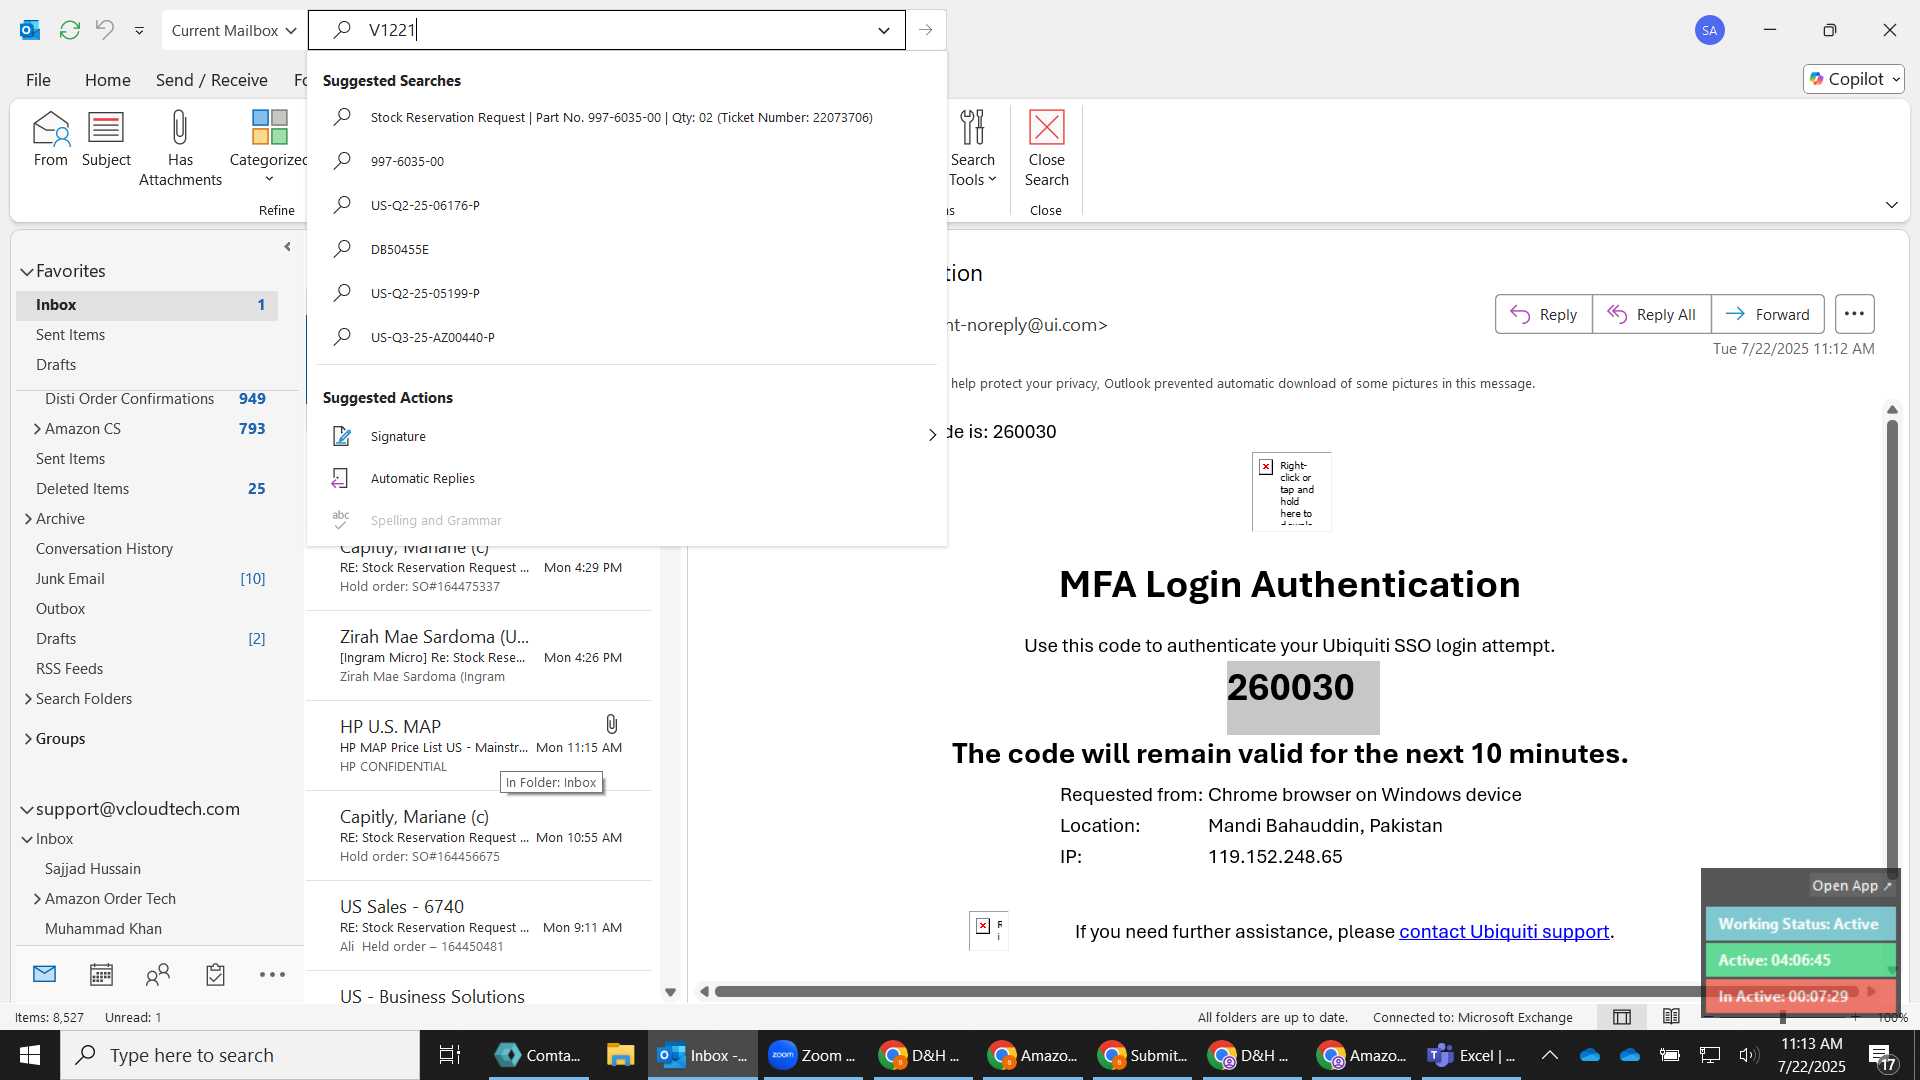Follow the contact Ubiquiti support link
Screen dimensions: 1920x1080
(x=1503, y=932)
